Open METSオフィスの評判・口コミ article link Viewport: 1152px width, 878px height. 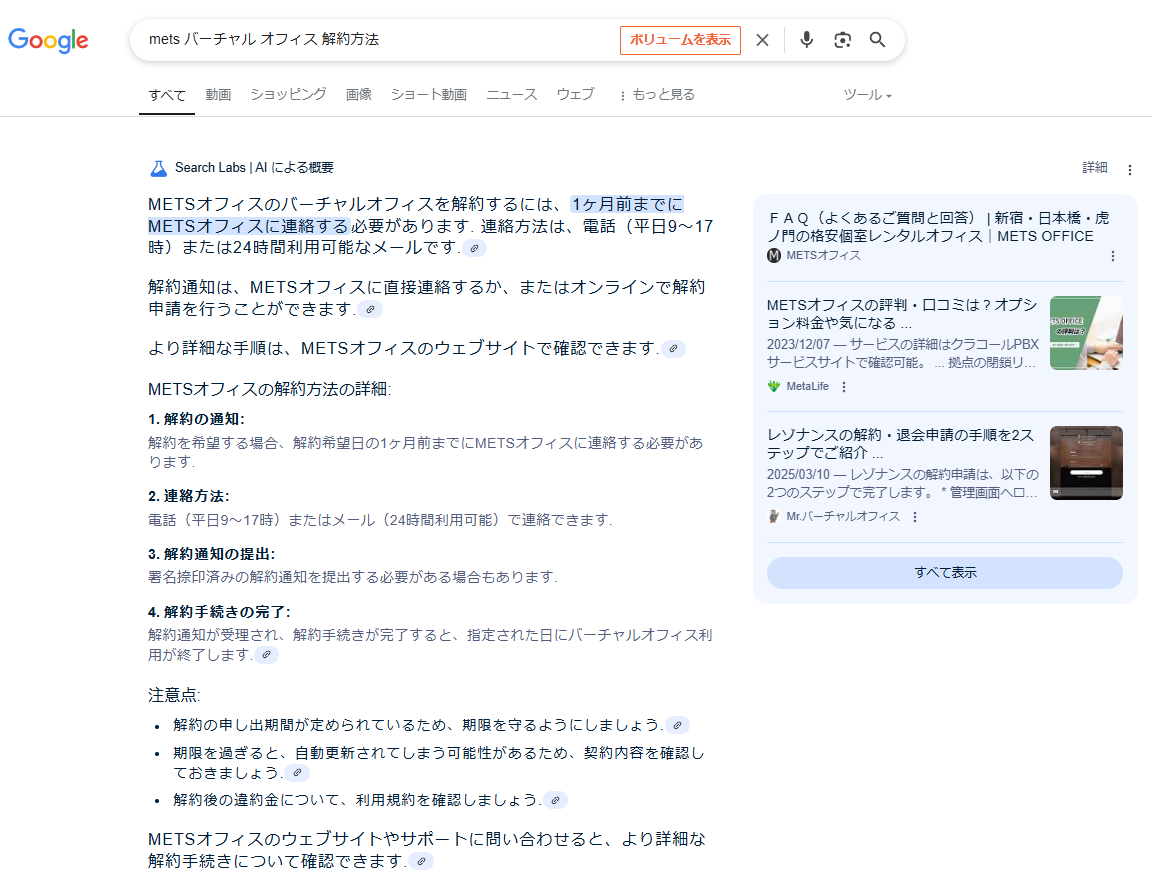[902, 314]
